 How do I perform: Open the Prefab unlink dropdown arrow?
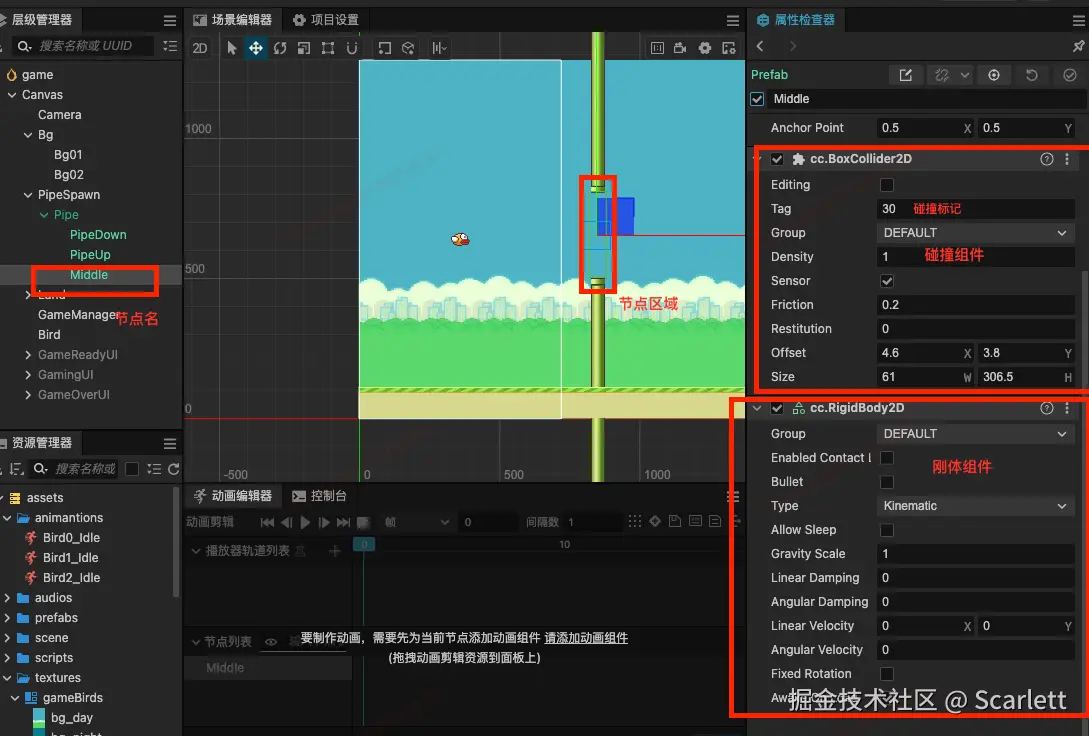(x=965, y=75)
